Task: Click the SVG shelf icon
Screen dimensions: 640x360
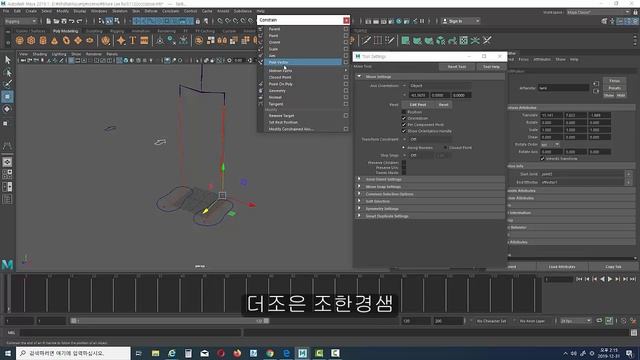Action: point(144,40)
